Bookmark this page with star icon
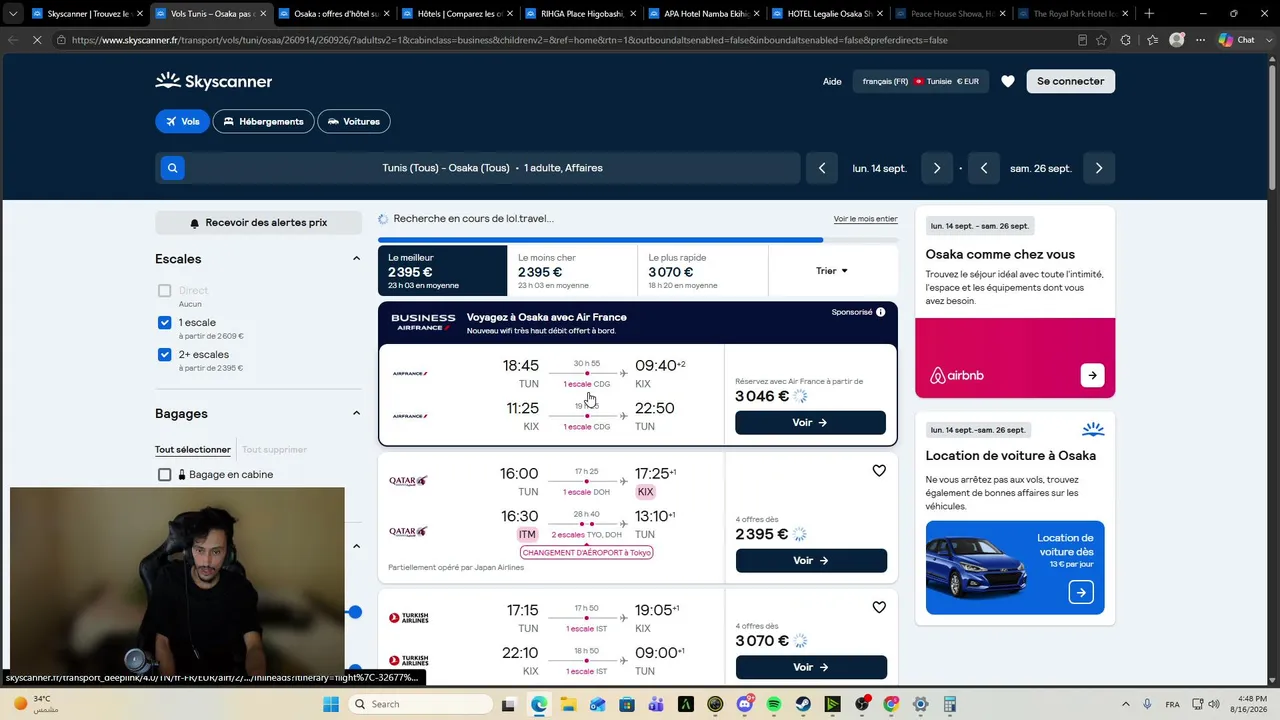This screenshot has height=720, width=1280. [x=1101, y=40]
